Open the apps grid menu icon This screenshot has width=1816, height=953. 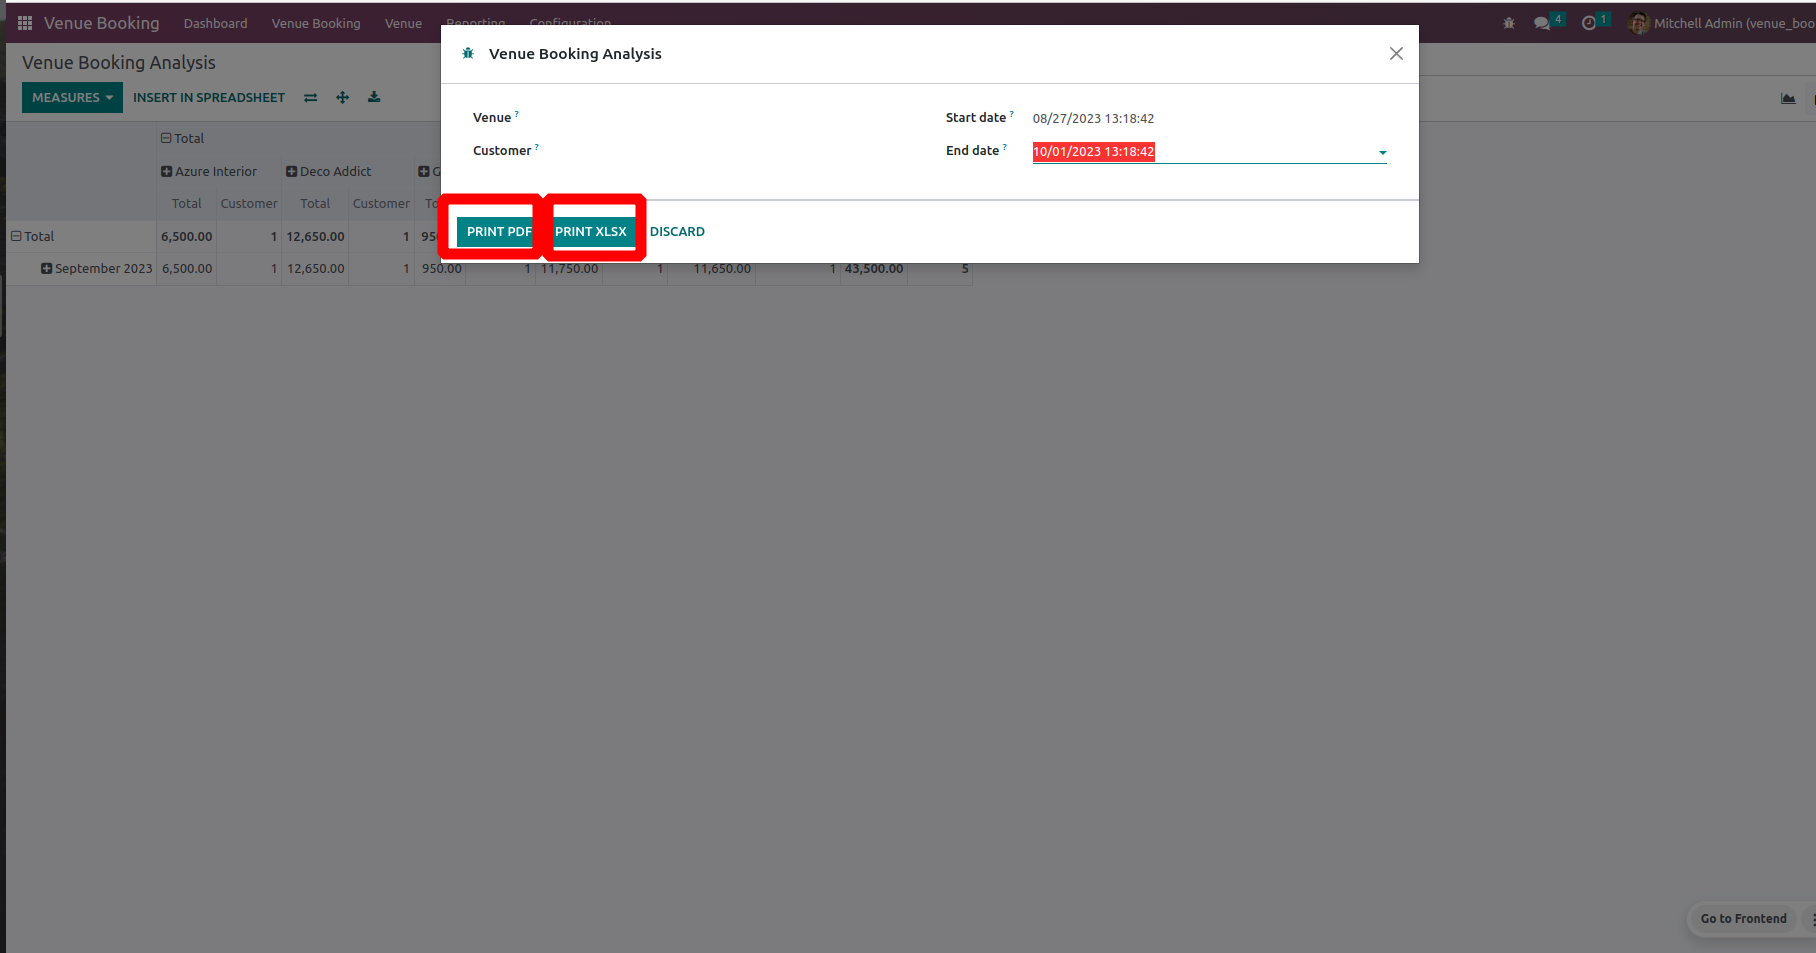pos(25,23)
